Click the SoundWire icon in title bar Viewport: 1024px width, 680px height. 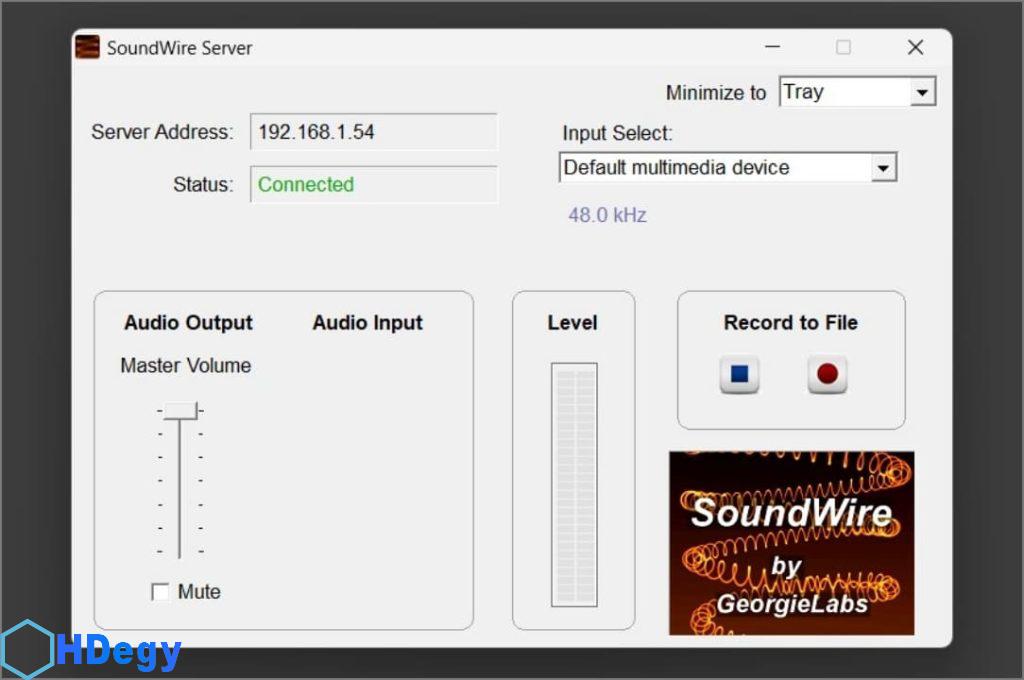pos(88,48)
